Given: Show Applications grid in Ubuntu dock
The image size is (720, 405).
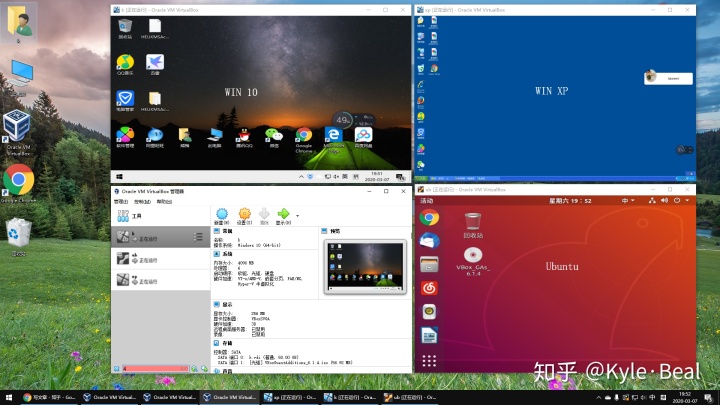Looking at the screenshot, I should tap(429, 361).
